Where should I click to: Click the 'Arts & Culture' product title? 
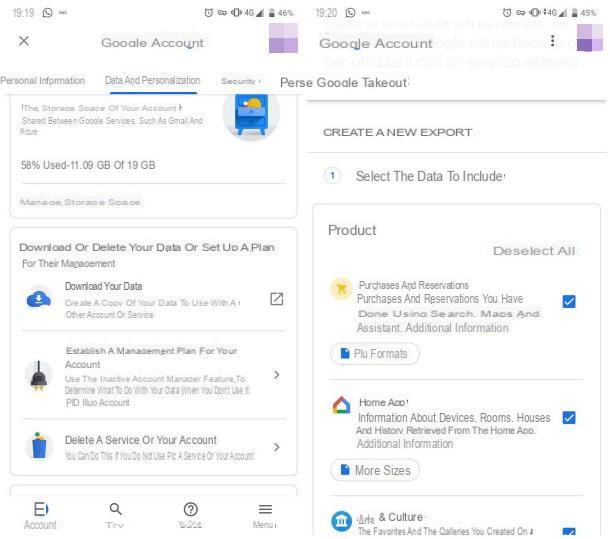(390, 518)
